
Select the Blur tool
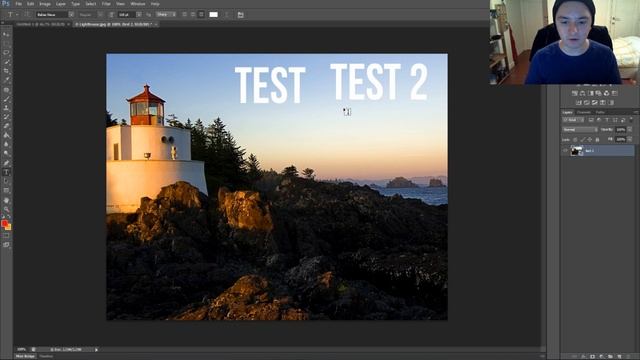tap(6, 144)
